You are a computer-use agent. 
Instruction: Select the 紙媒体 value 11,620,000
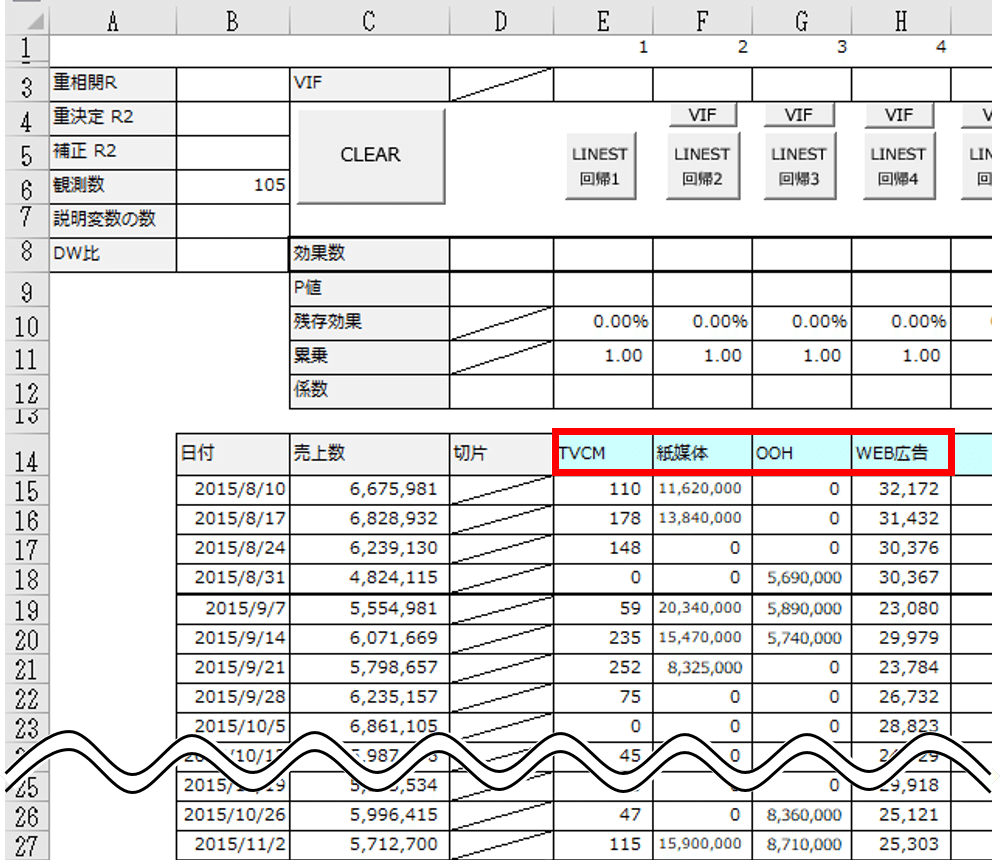702,490
